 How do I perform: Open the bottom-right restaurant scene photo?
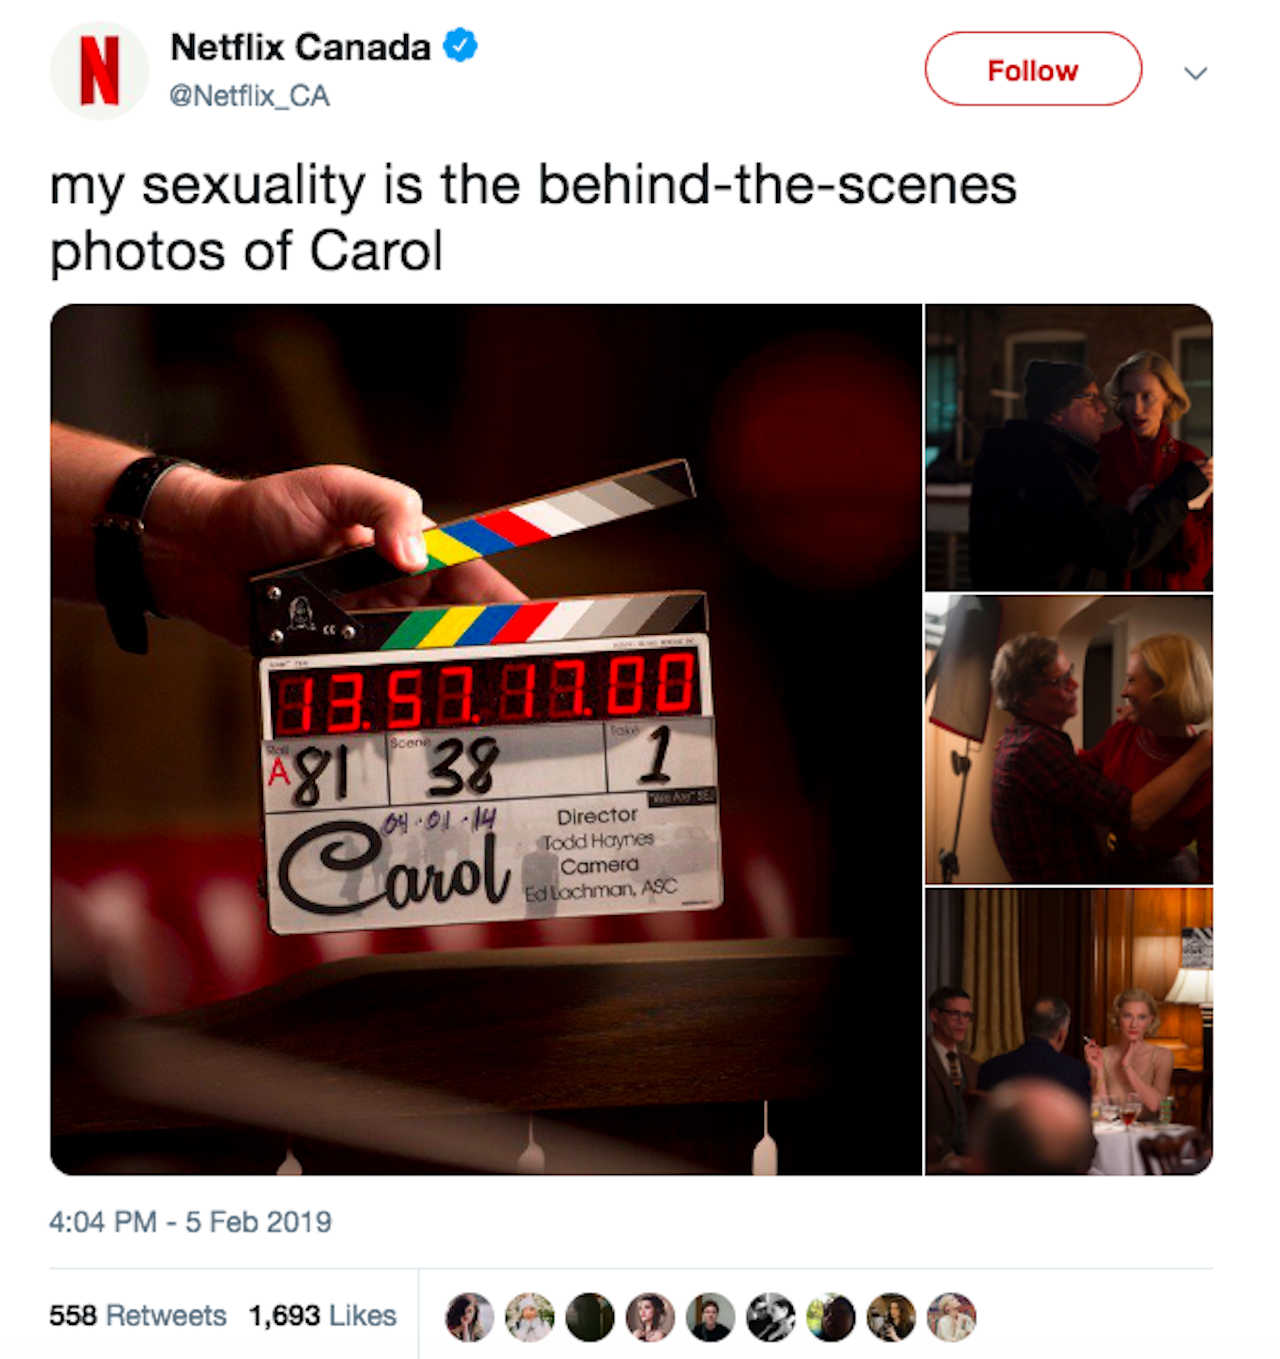[1069, 1031]
